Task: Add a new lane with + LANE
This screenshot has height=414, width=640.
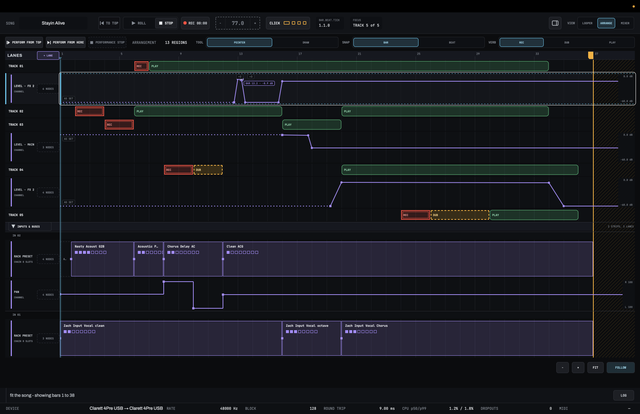Action: 48,56
